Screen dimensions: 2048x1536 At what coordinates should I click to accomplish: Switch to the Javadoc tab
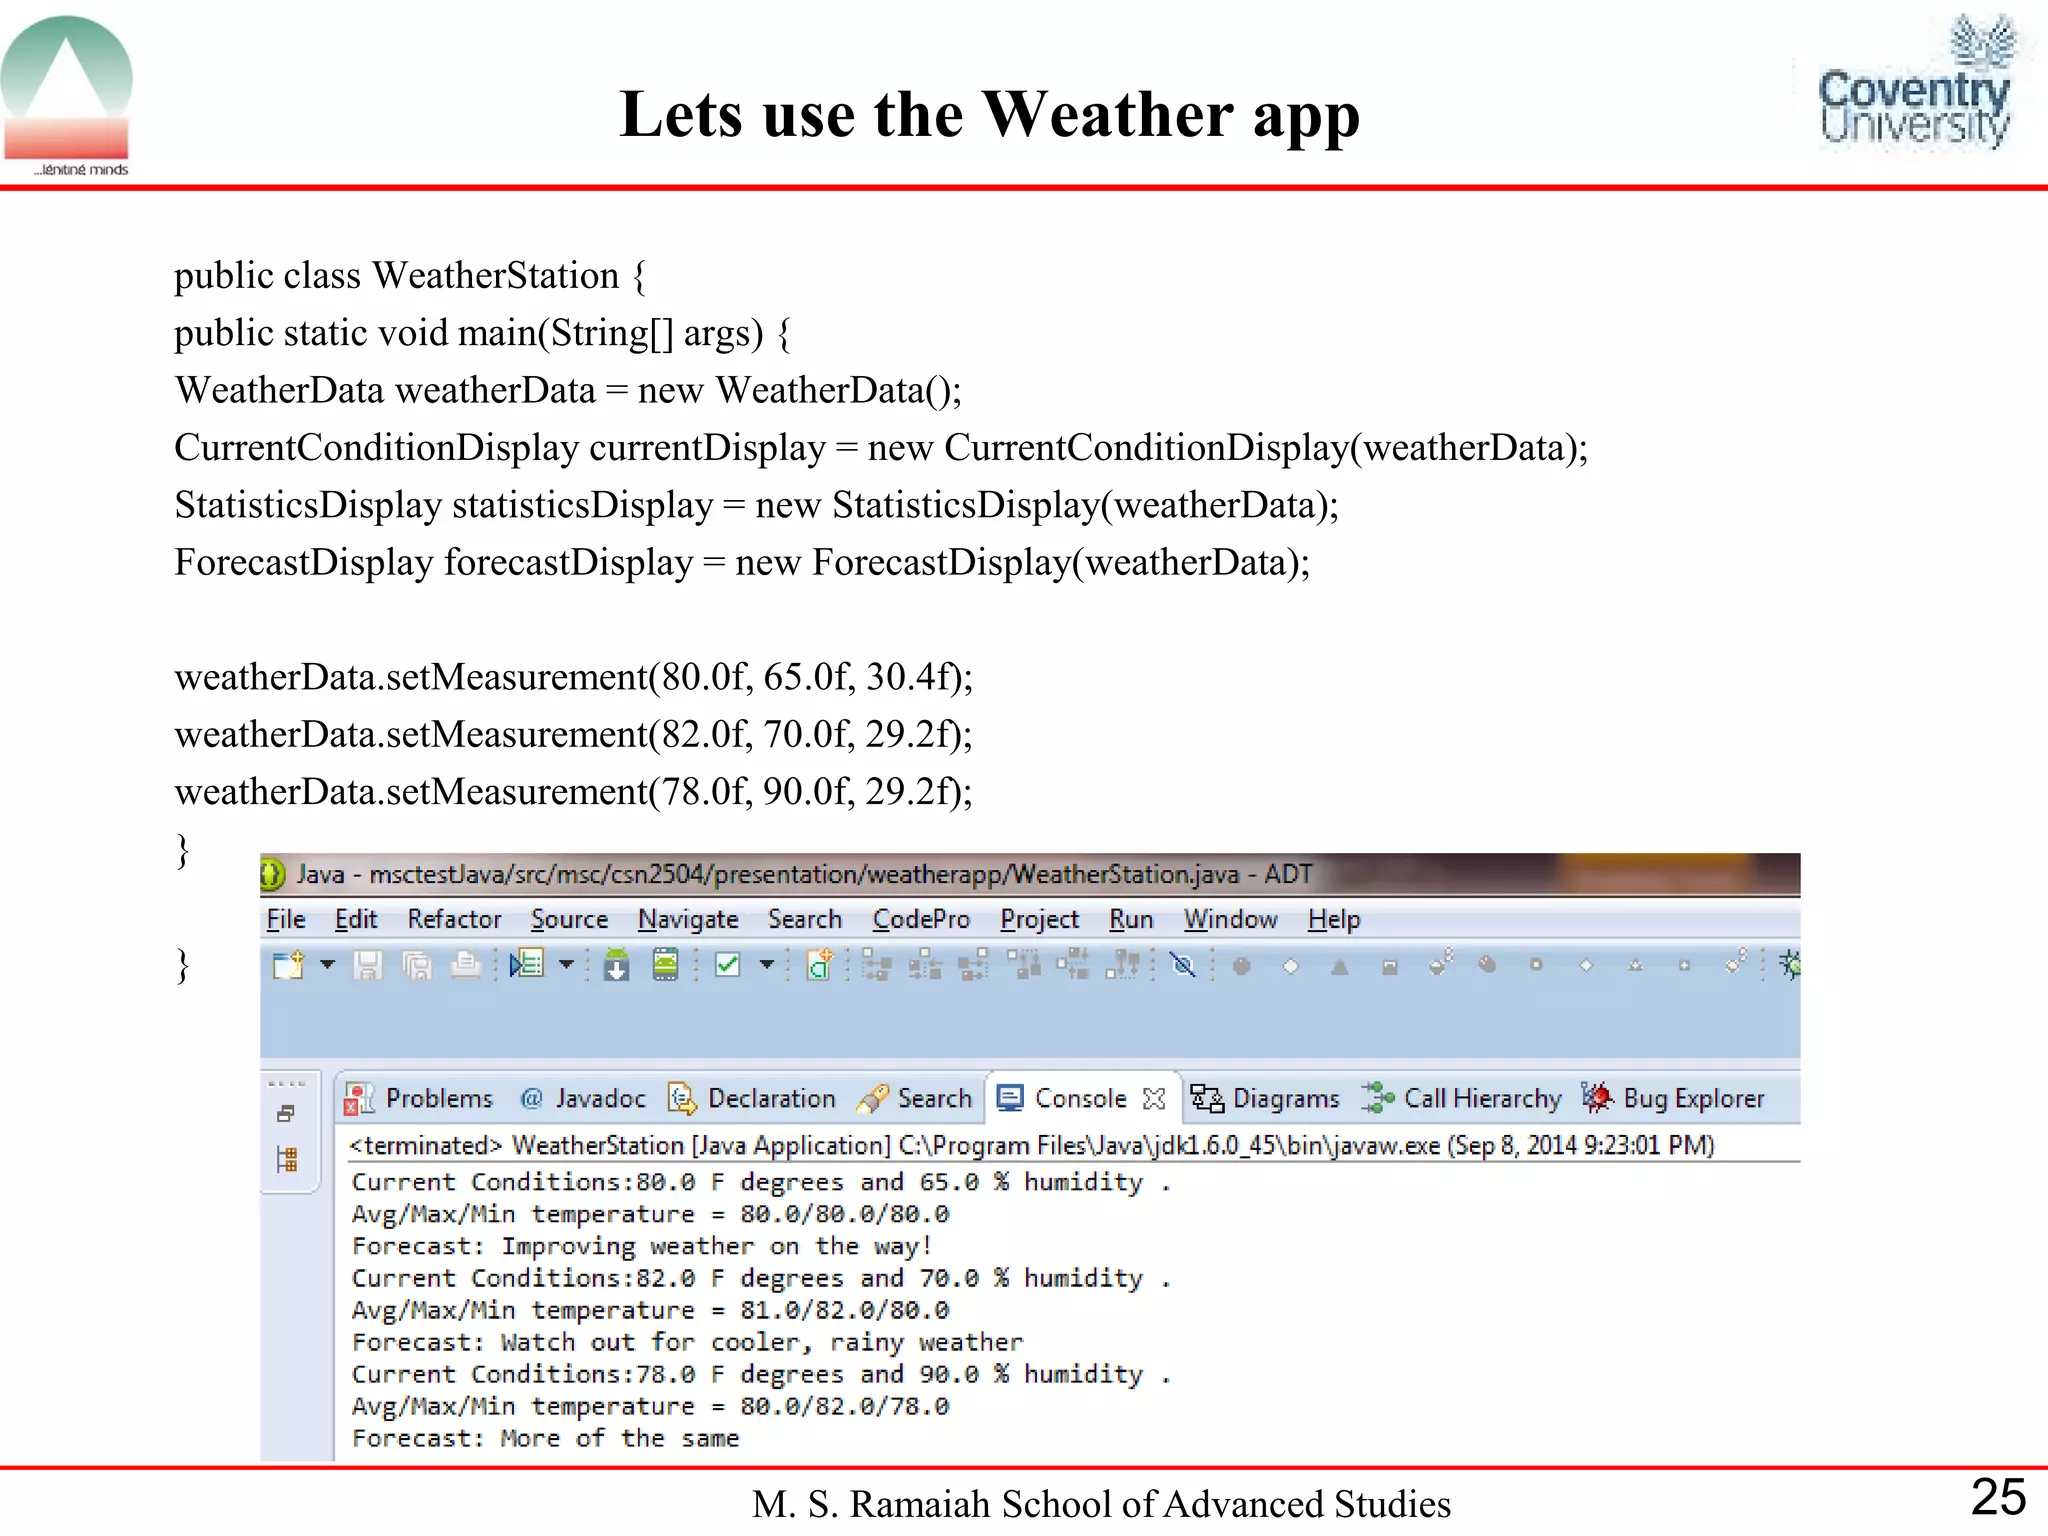click(583, 1098)
